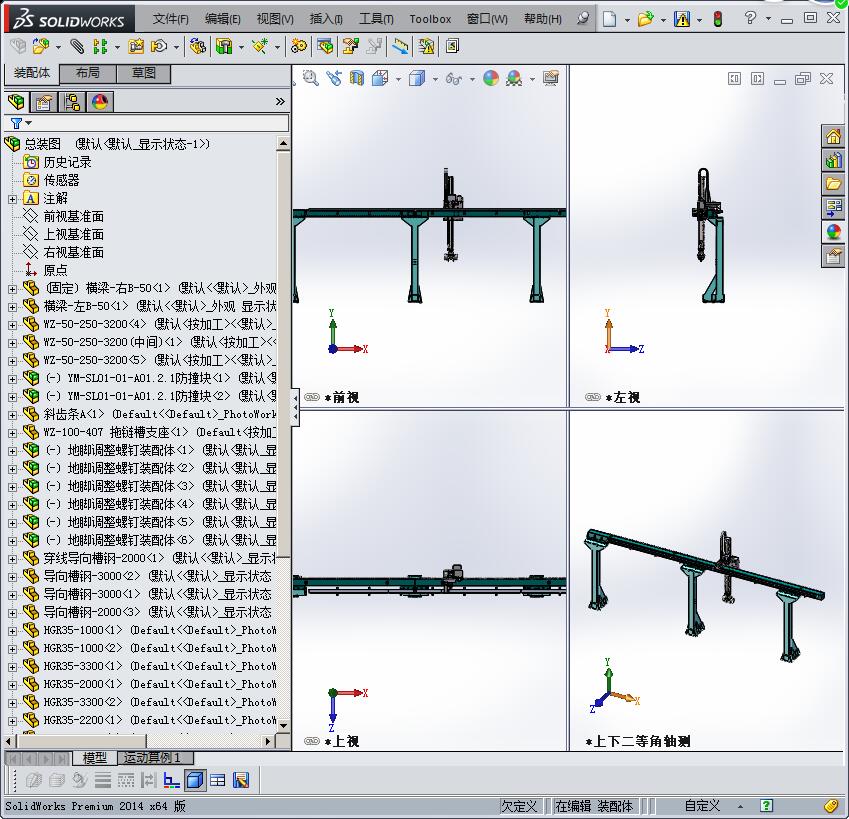Toggle the 3D view cube button in bottom toolbar
Image resolution: width=849 pixels, height=819 pixels.
pos(195,780)
